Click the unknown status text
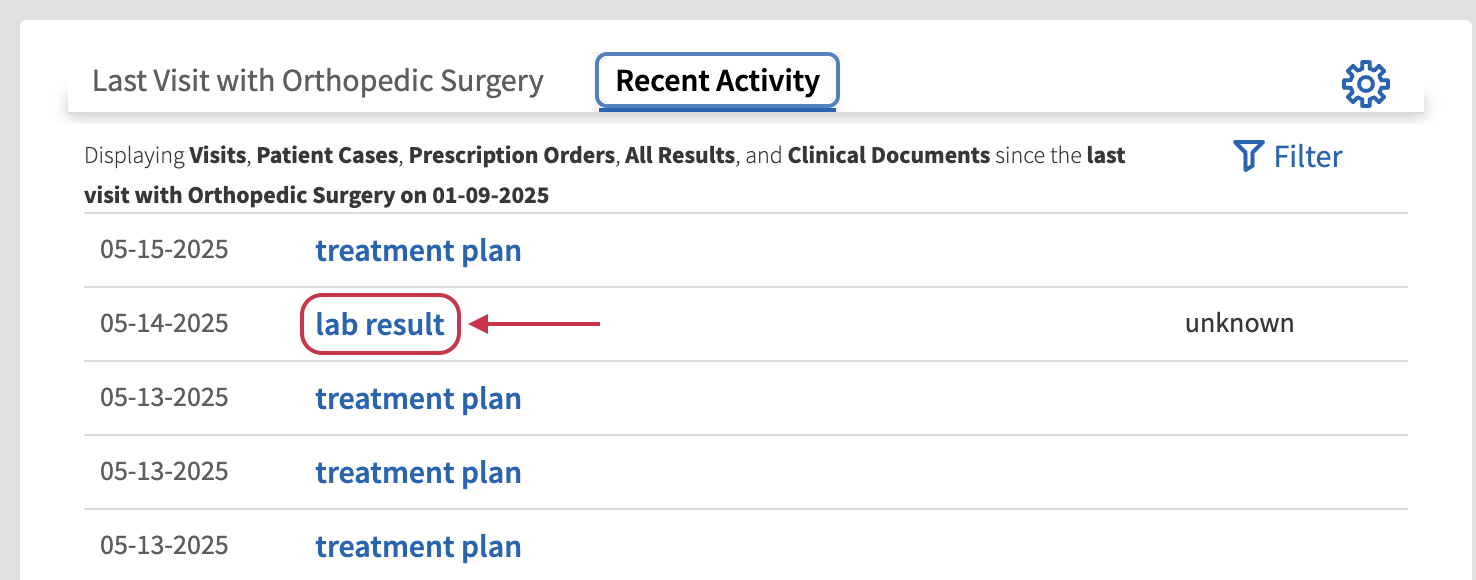This screenshot has width=1476, height=580. pos(1240,323)
